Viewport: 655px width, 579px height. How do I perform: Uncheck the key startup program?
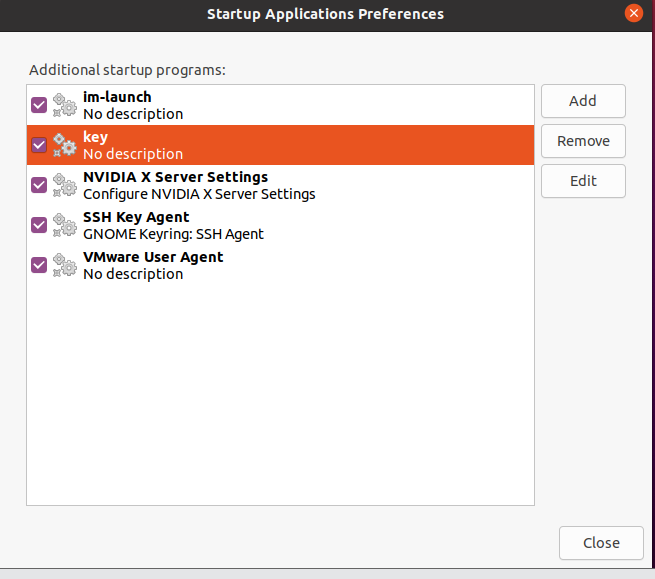(39, 145)
